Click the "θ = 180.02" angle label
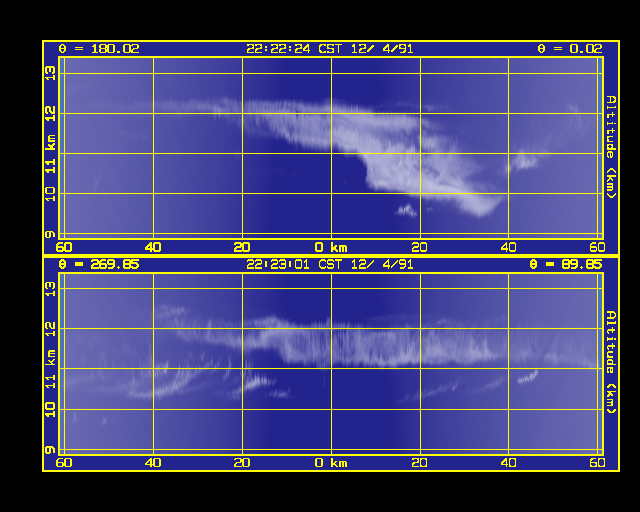Image resolution: width=640 pixels, height=512 pixels. pyautogui.click(x=99, y=49)
